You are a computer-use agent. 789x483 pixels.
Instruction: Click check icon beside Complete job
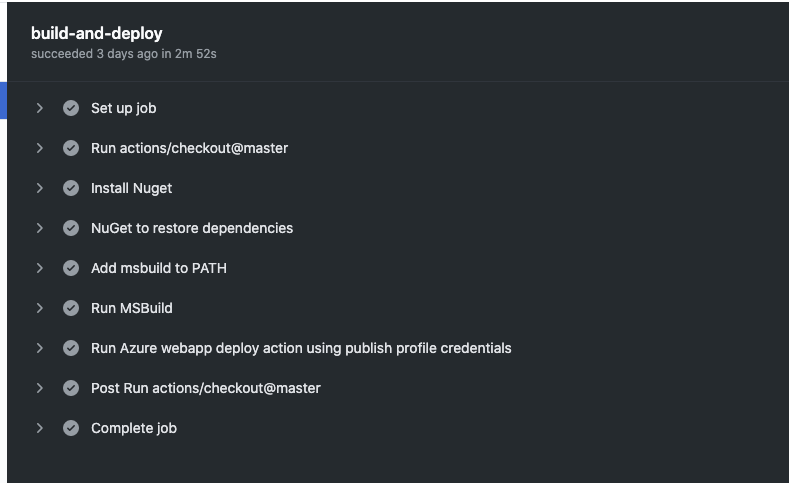[x=71, y=428]
